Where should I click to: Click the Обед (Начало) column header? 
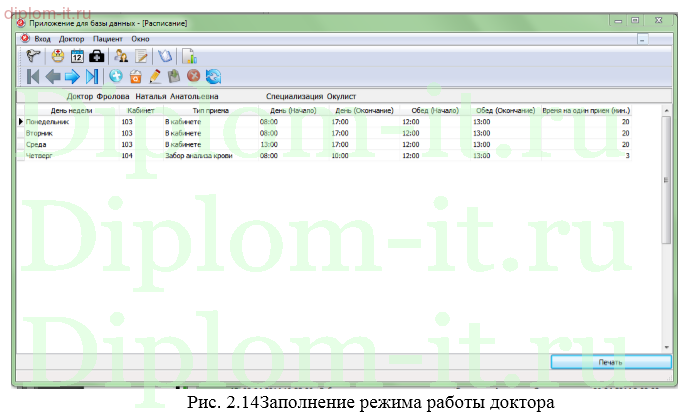435,111
